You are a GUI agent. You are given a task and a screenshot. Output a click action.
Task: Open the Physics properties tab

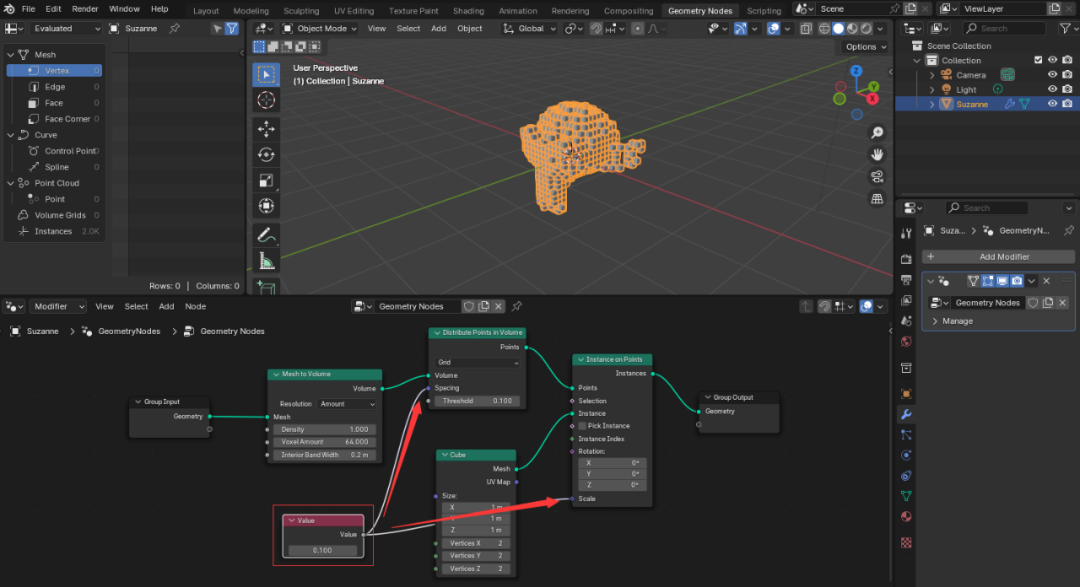(x=906, y=455)
